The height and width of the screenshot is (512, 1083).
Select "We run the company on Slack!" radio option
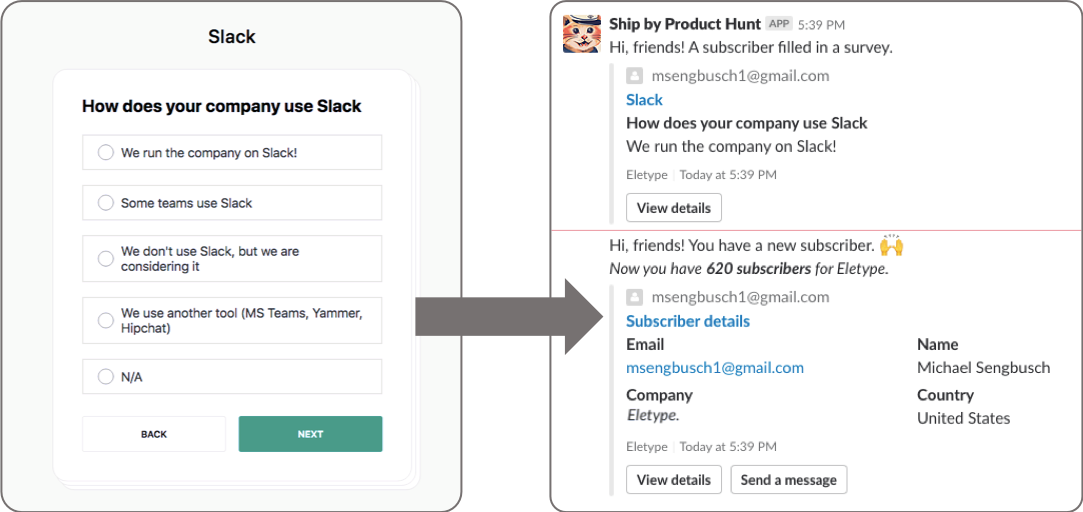pos(105,153)
